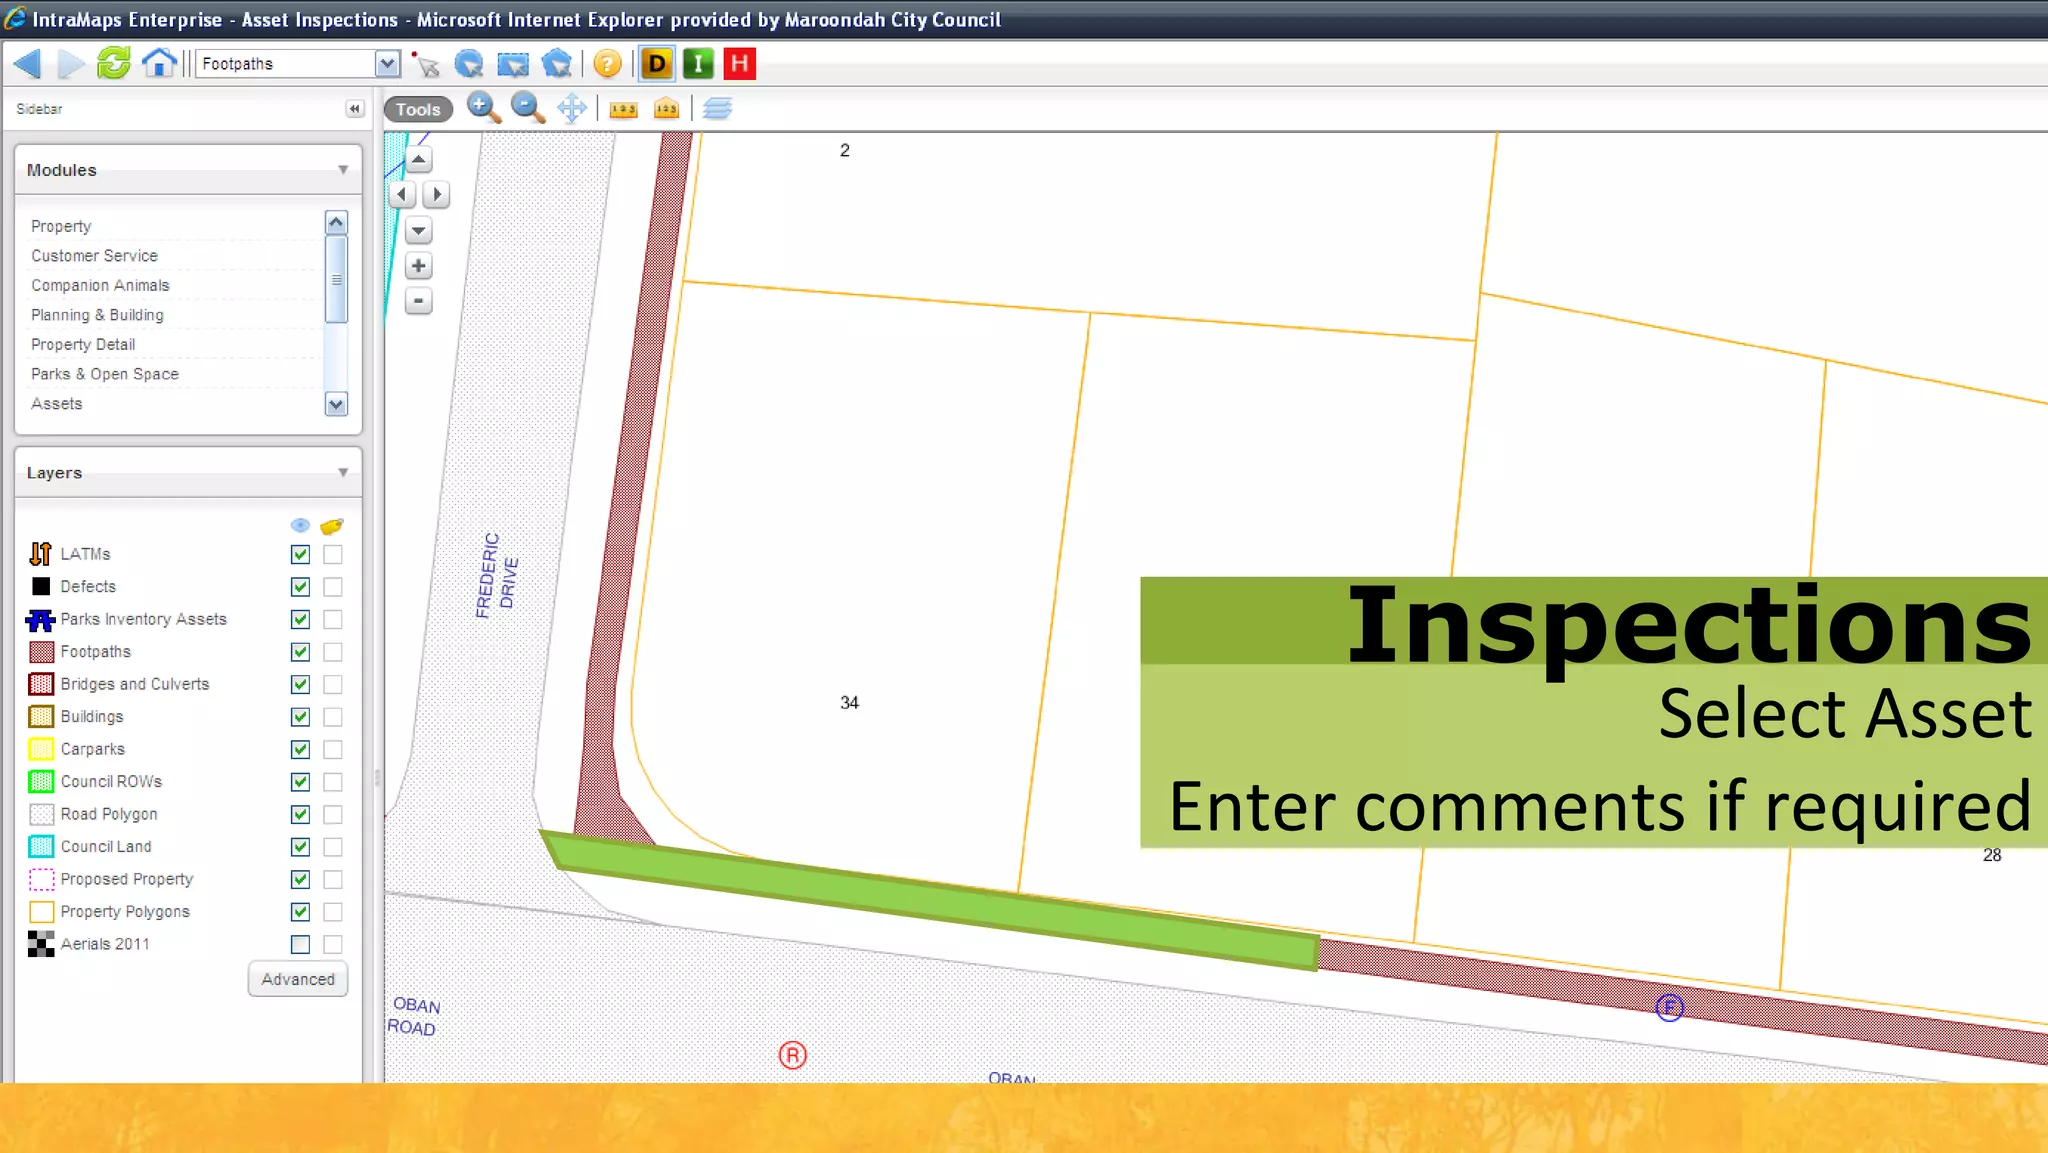This screenshot has width=2048, height=1153.
Task: Collapse the Sidebar panel
Action: tap(354, 108)
